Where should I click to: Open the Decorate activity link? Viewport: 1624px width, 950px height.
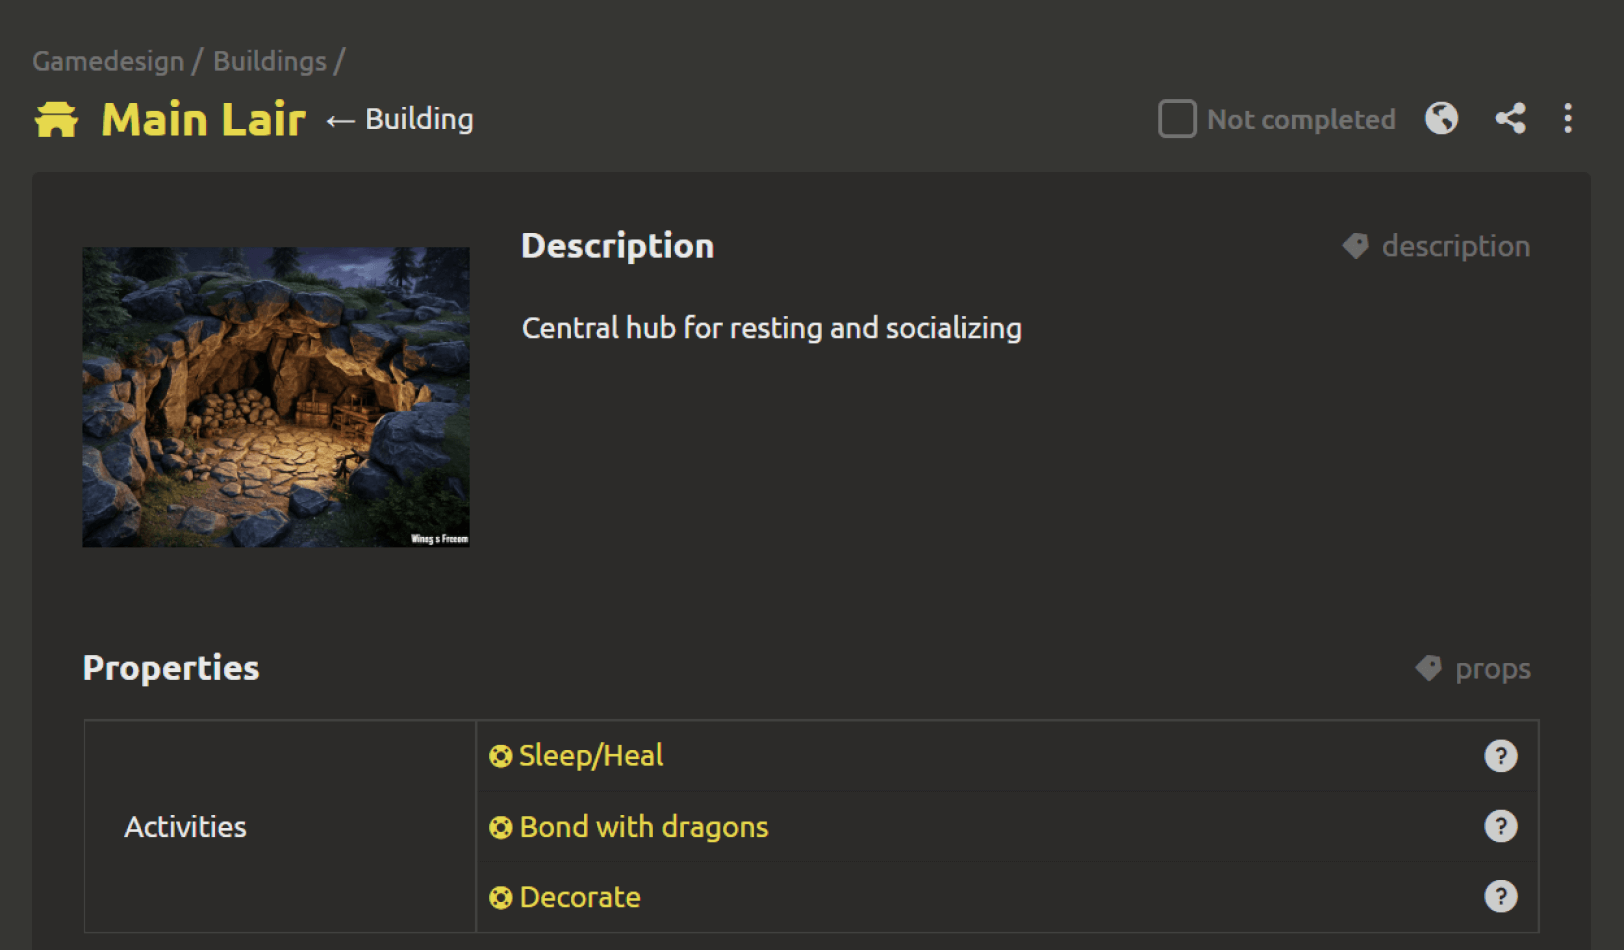[x=580, y=897]
